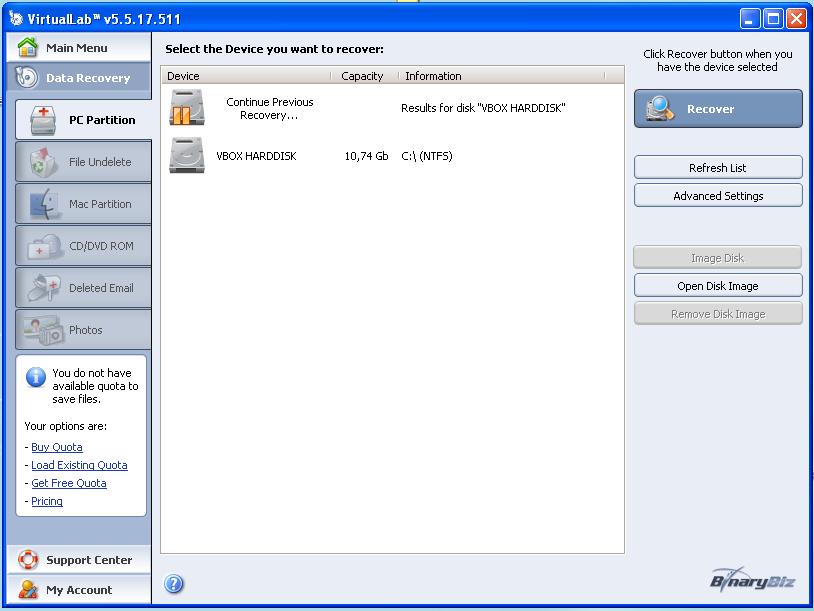Open the My Account section
Viewport: 814px width, 611px height.
click(79, 590)
